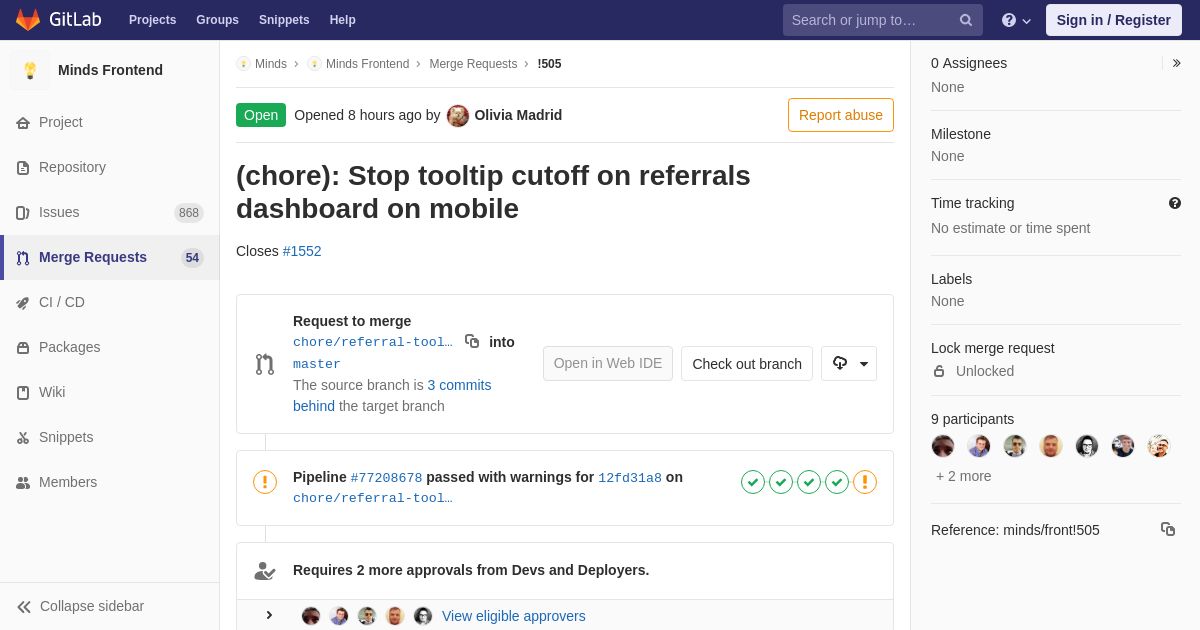The image size is (1200, 630).
Task: Open the Wiki sidebar section
Action: [110, 392]
